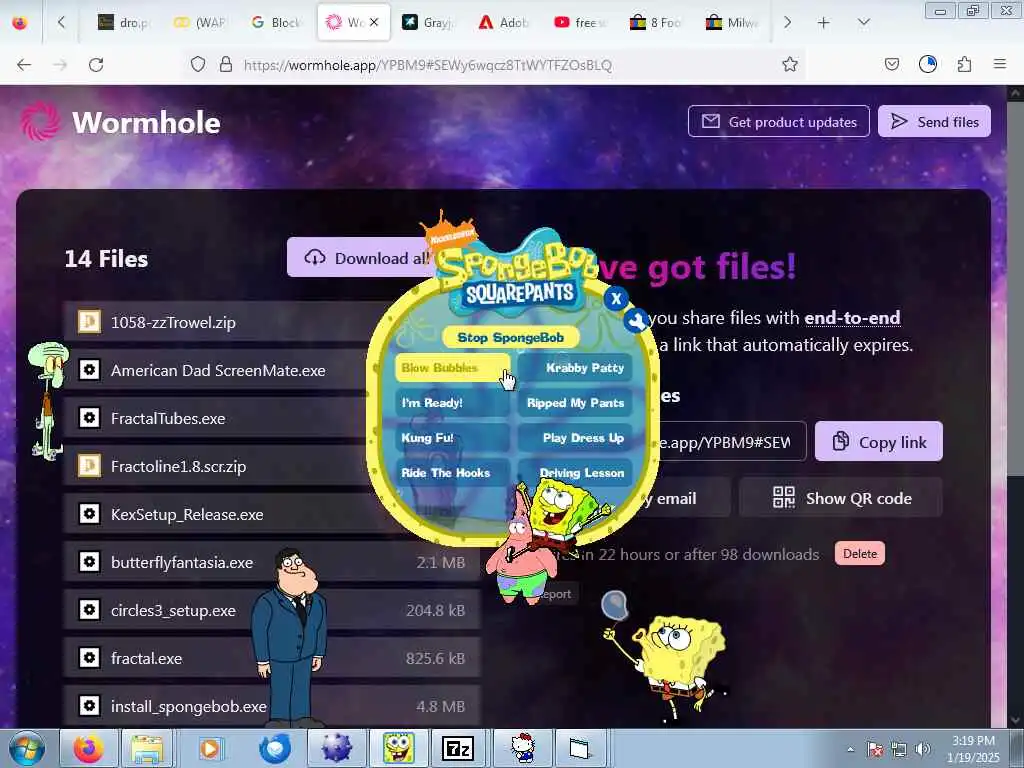This screenshot has height=768, width=1024.
Task: Close the SpongeBob menu with X
Action: click(x=616, y=298)
